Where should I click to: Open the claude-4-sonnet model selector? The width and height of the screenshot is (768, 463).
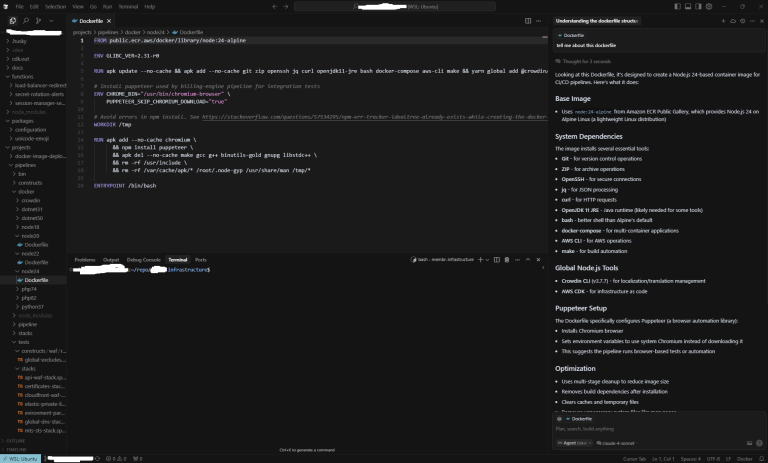(x=616, y=441)
